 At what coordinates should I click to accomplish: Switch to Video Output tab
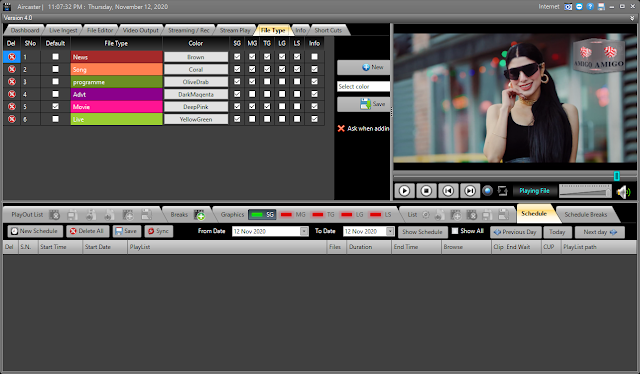click(x=140, y=30)
